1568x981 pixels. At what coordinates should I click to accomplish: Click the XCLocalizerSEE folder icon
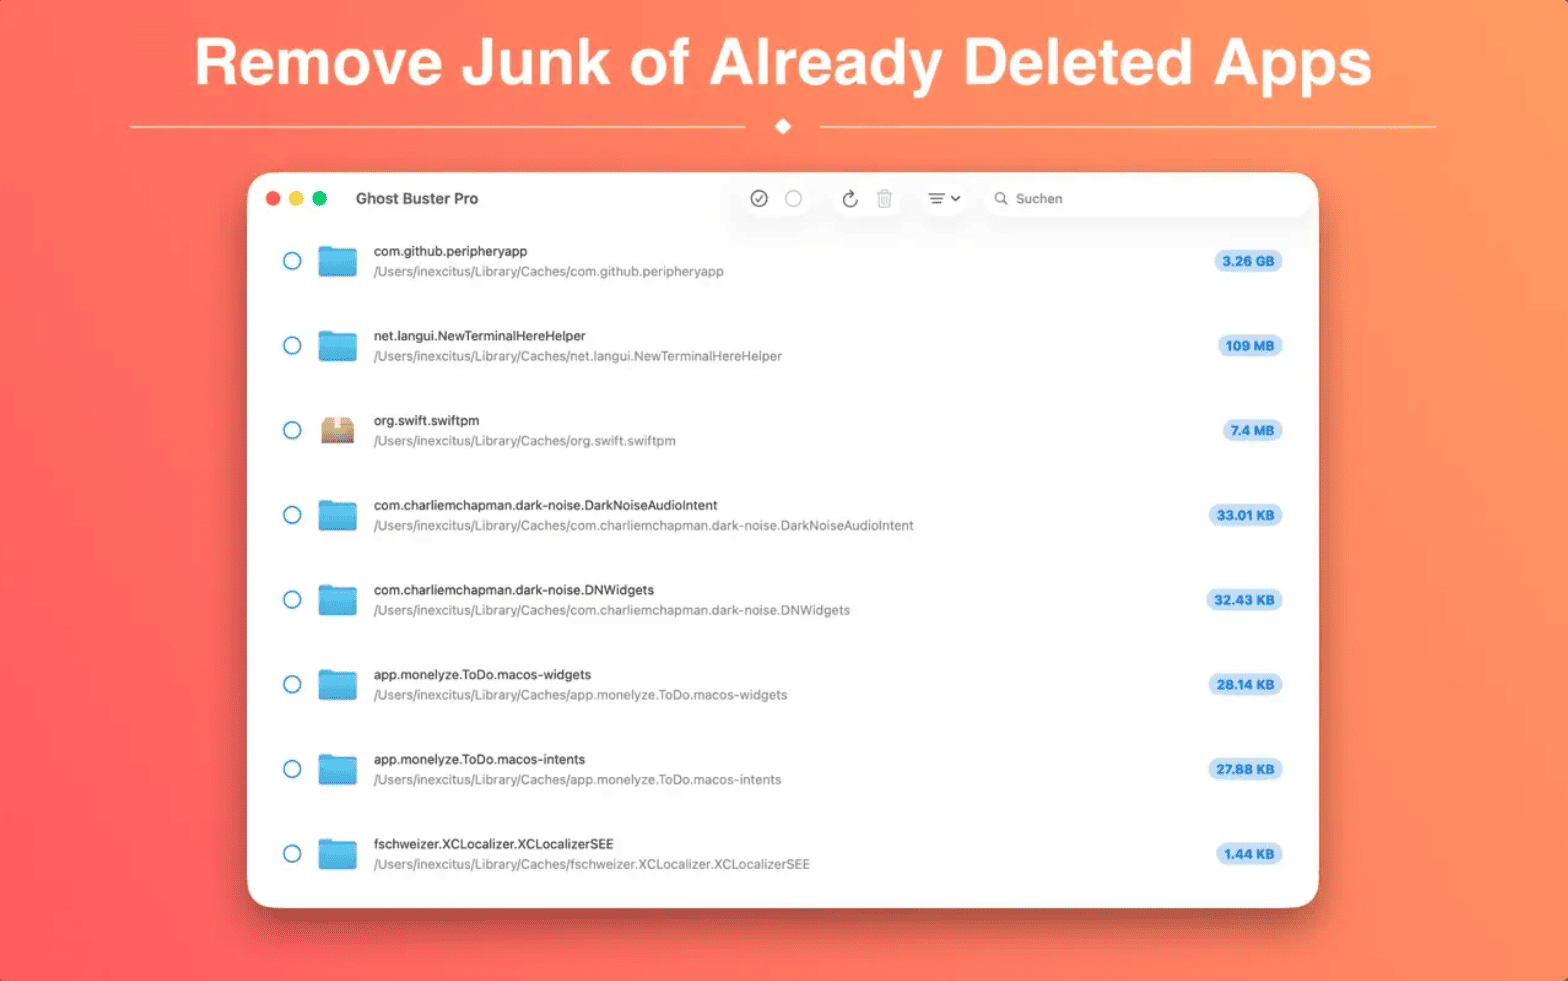click(338, 854)
